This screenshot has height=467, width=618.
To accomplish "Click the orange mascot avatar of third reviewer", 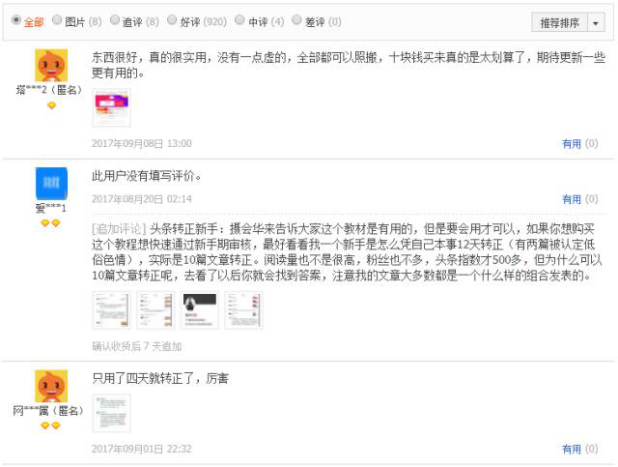I will pyautogui.click(x=51, y=386).
